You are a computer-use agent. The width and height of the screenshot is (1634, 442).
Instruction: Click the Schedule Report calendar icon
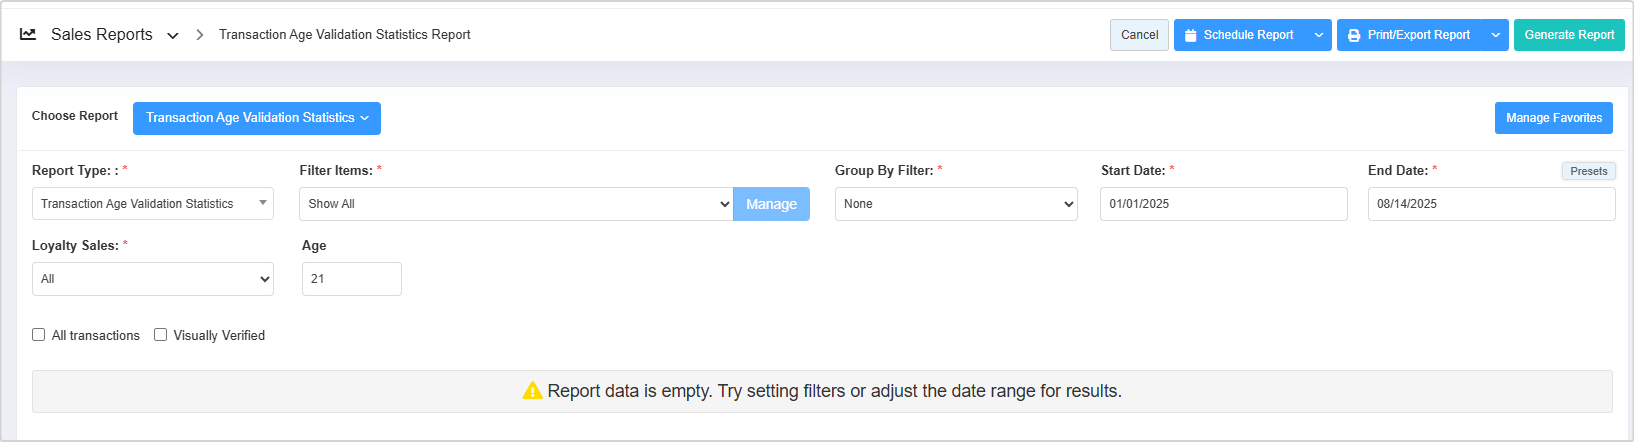pyautogui.click(x=1190, y=35)
